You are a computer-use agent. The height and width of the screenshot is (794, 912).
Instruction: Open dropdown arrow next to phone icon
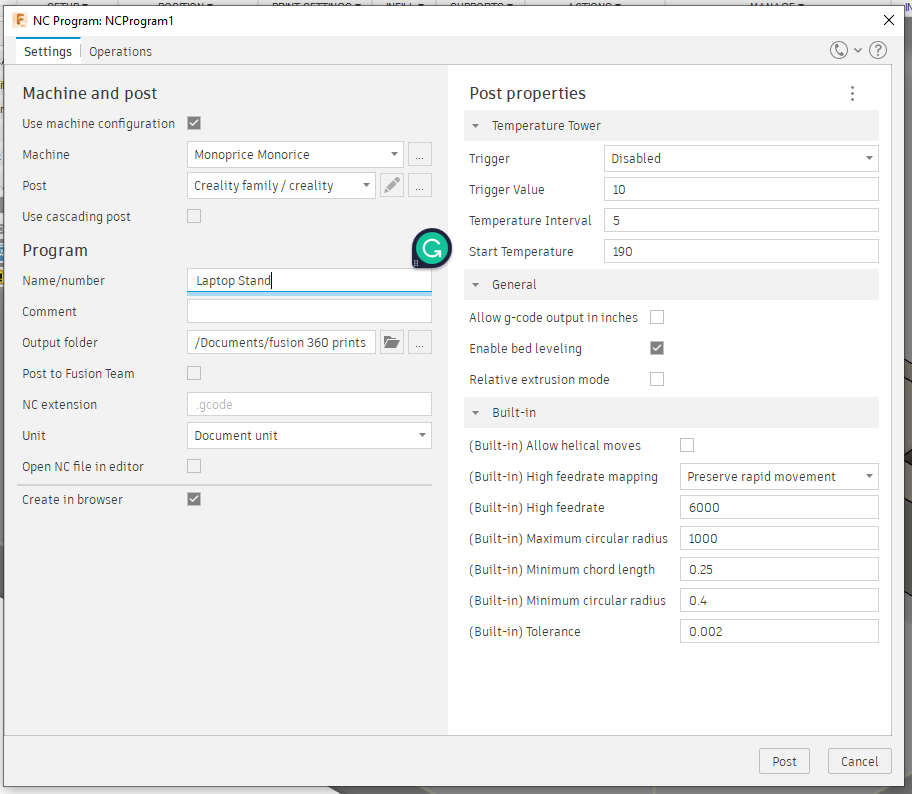858,51
